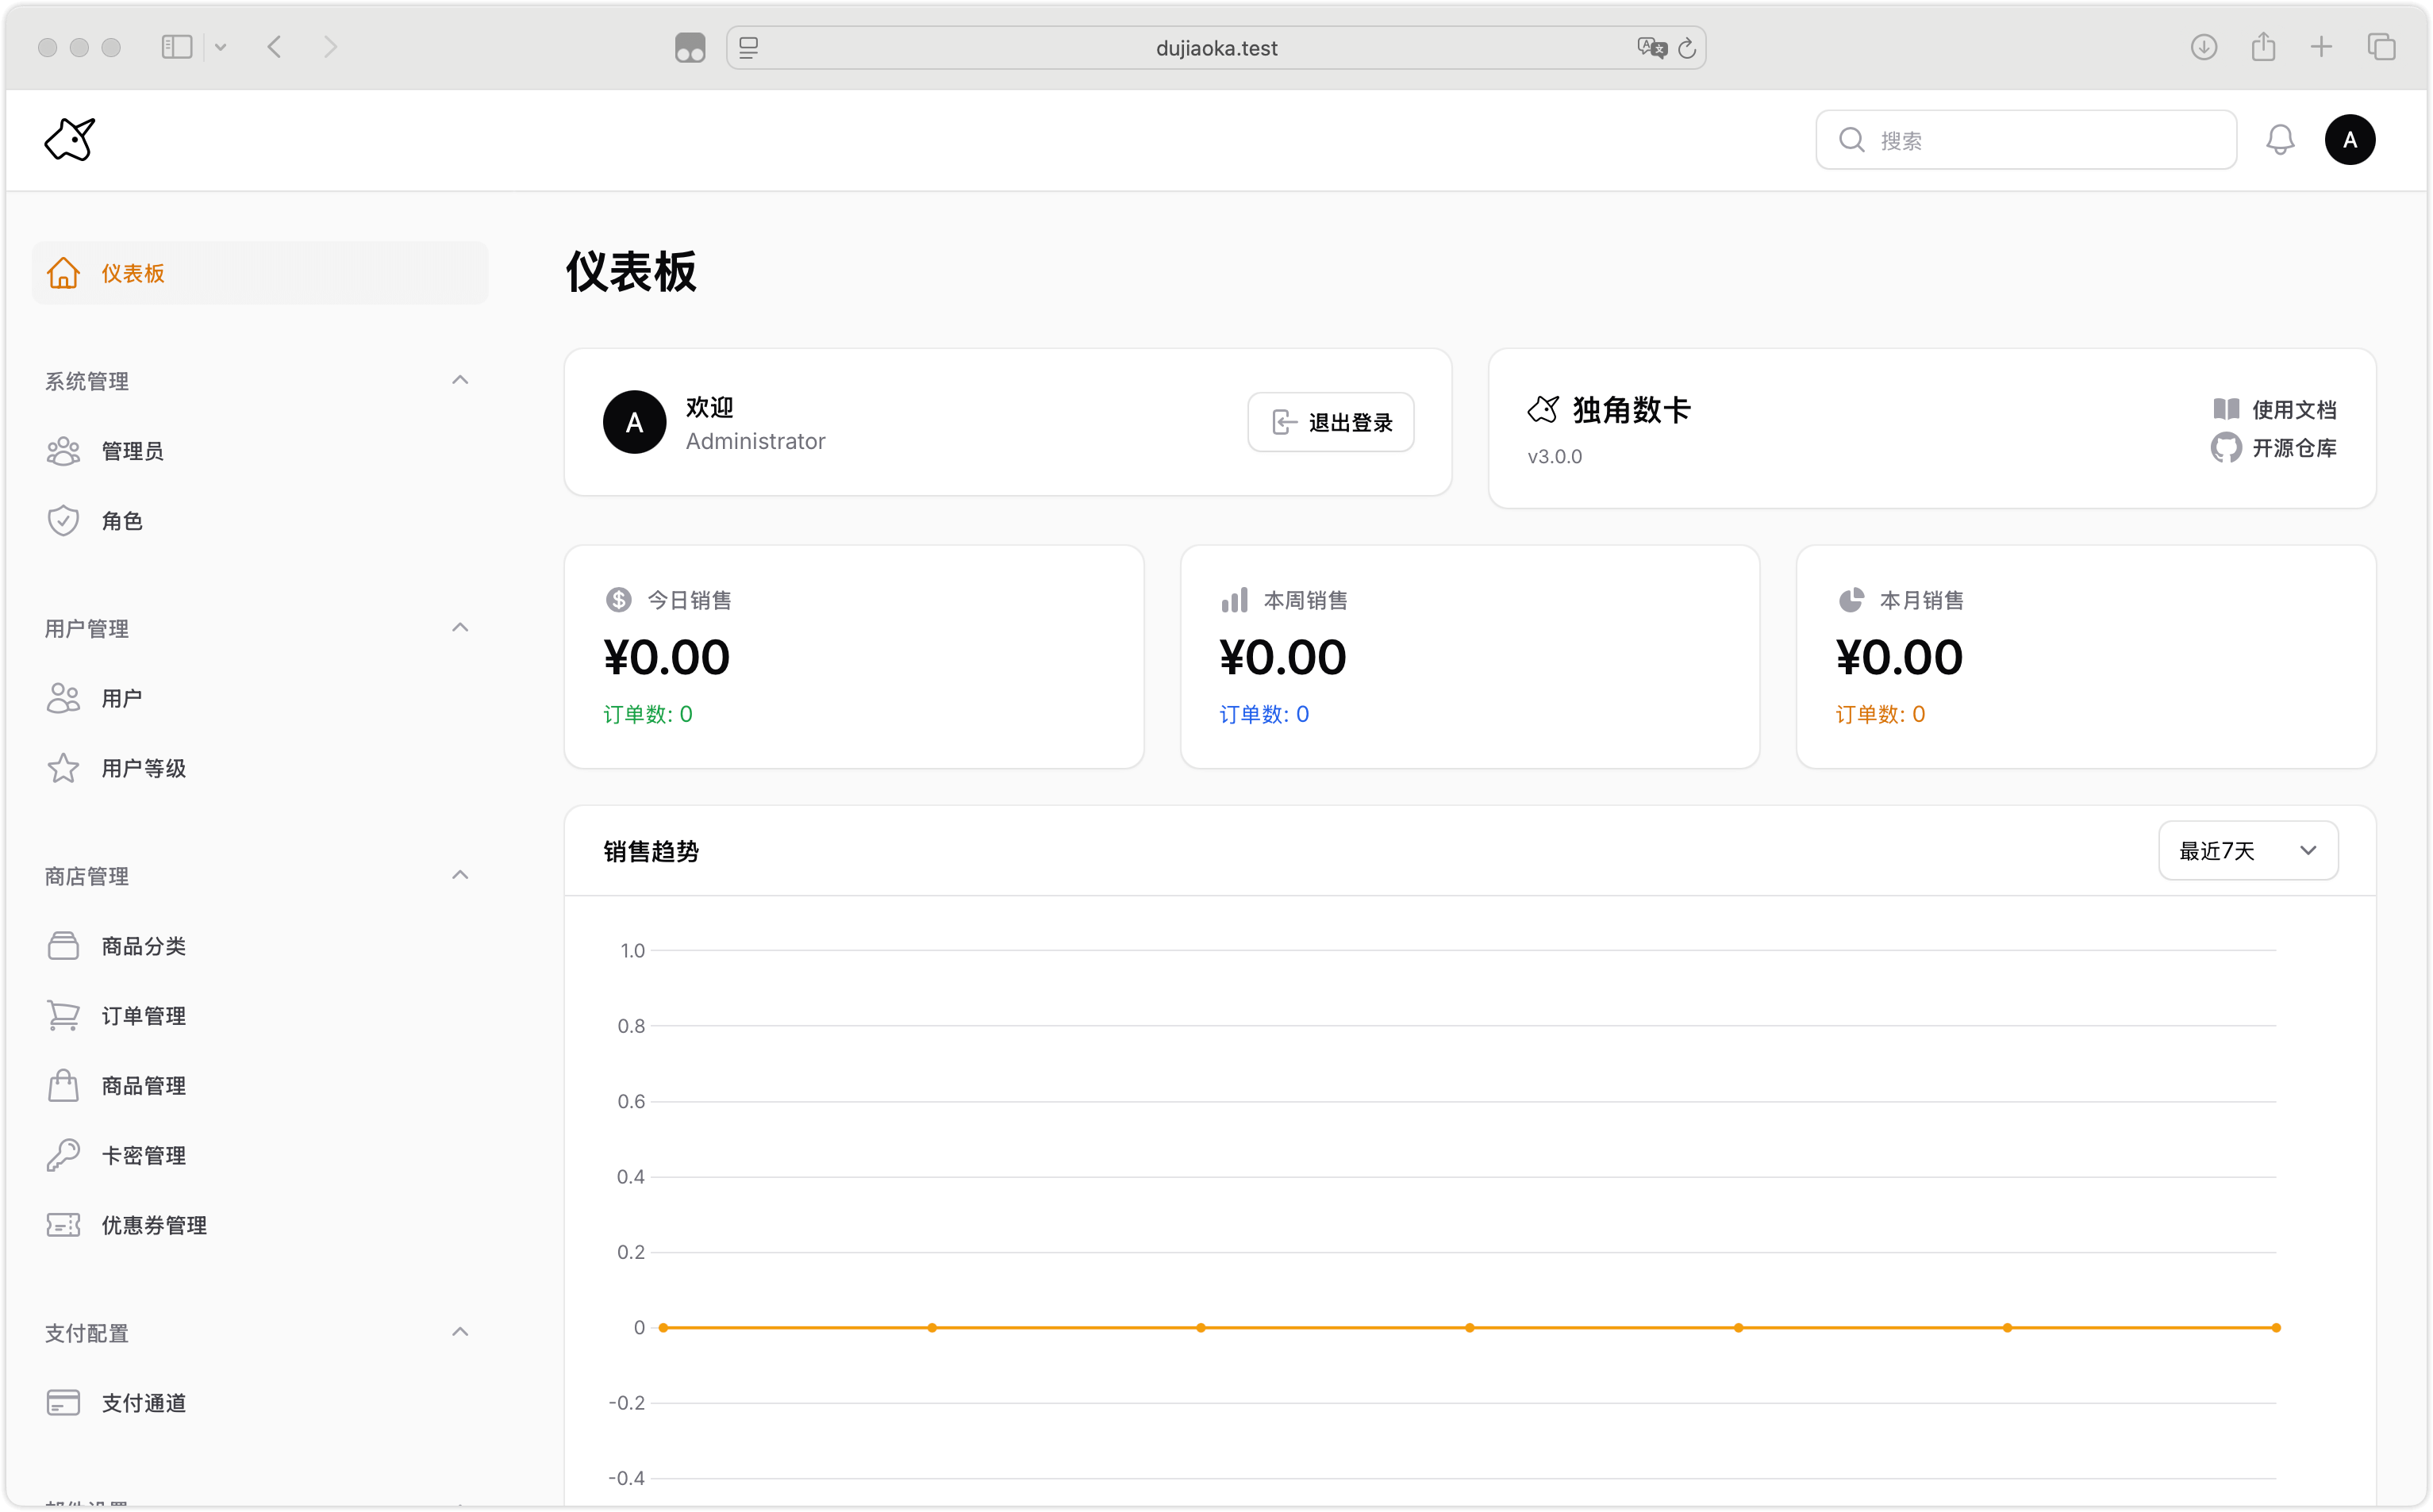2433x1512 pixels.
Task: Click the dujiaoka.test address bar
Action: (1216, 48)
